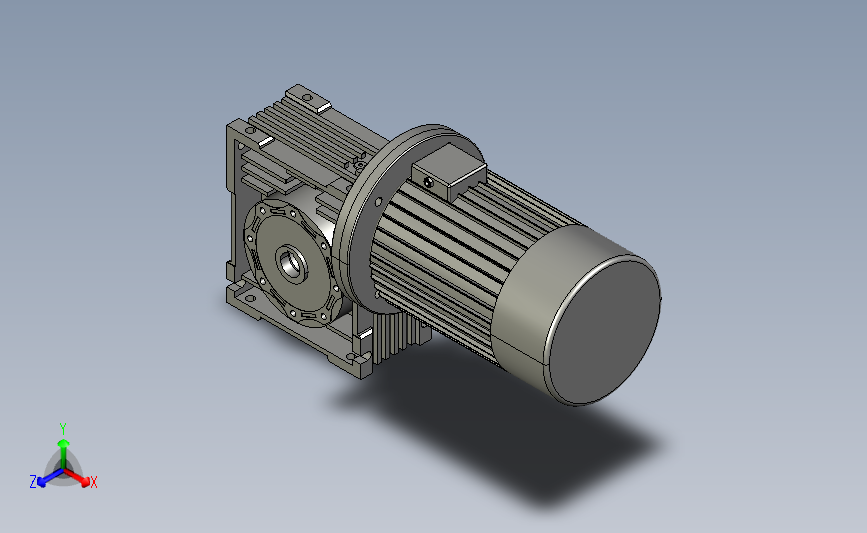Click the red X axis arrow of the triad

[77, 478]
